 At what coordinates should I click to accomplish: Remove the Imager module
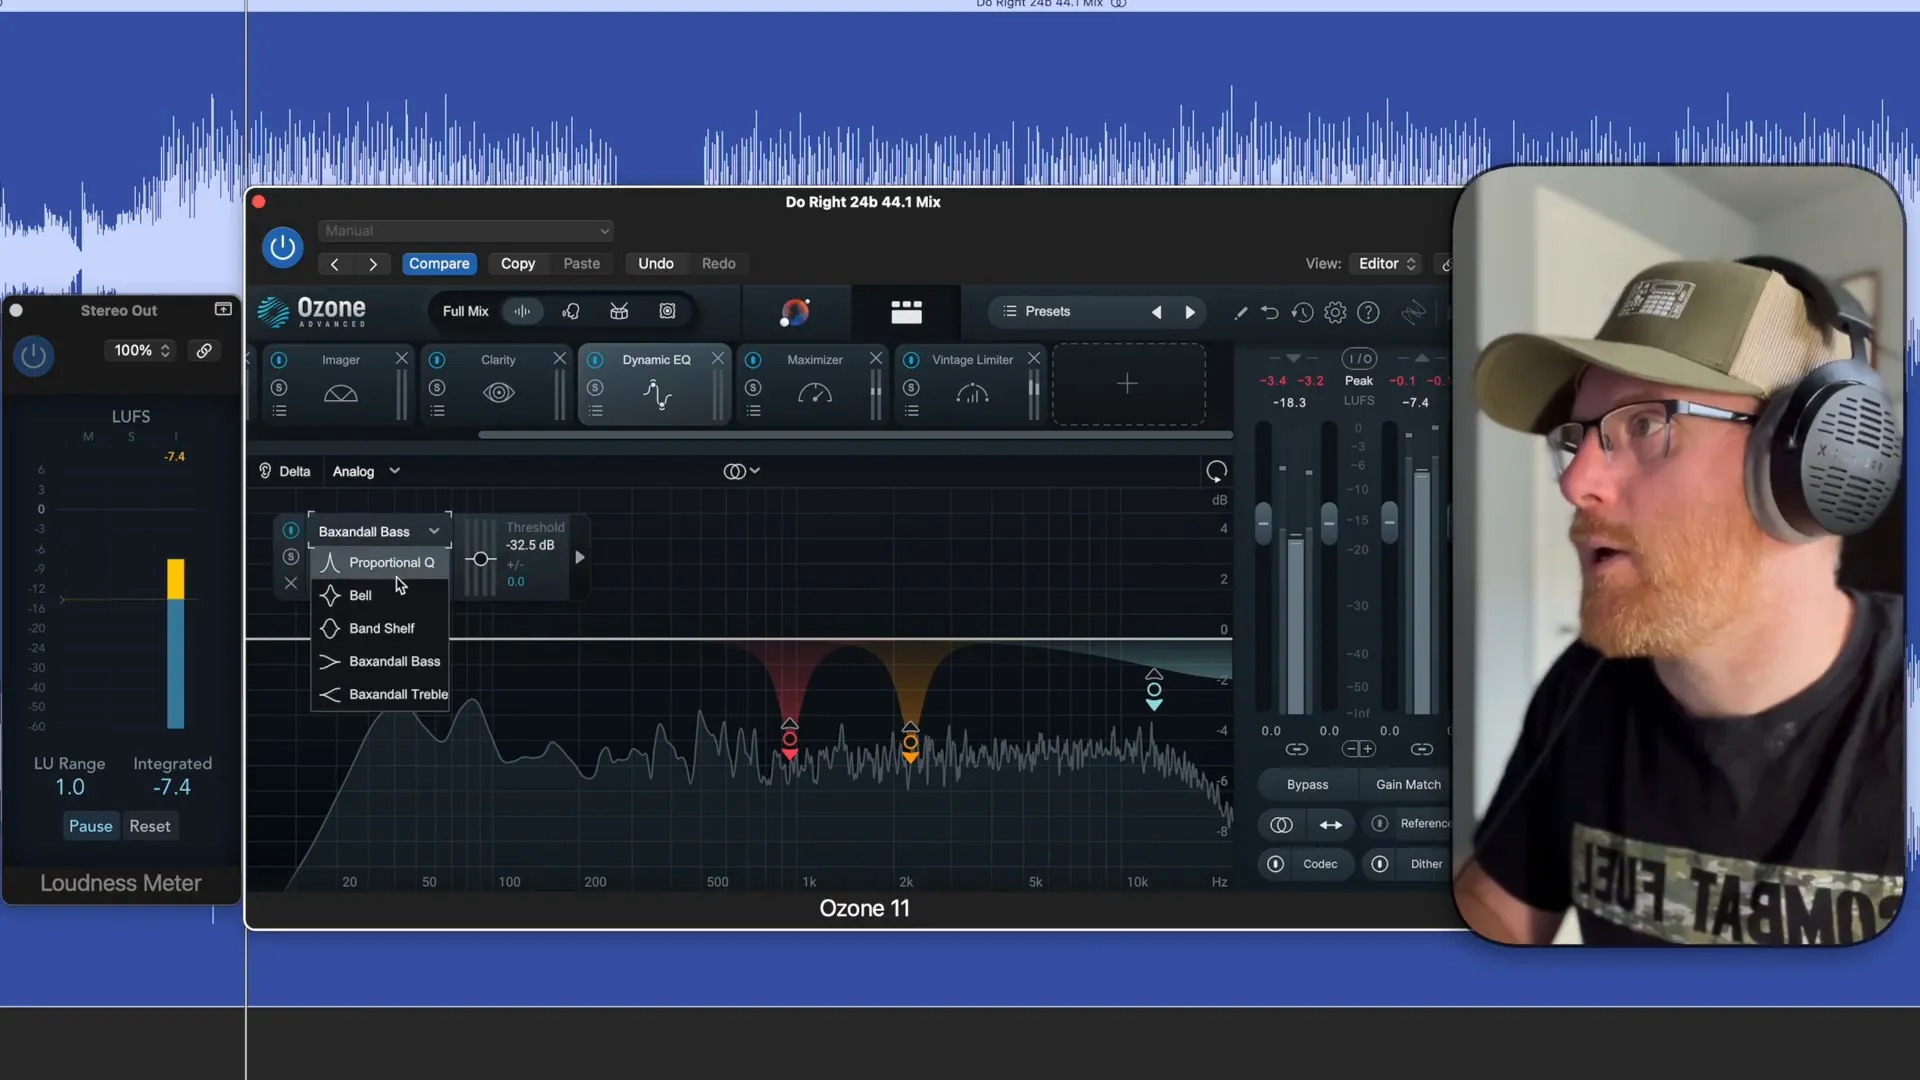coord(401,358)
